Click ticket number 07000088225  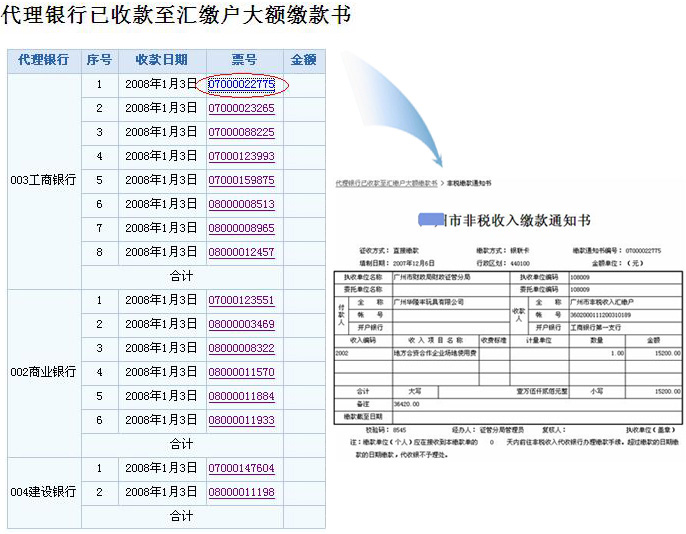coord(241,132)
